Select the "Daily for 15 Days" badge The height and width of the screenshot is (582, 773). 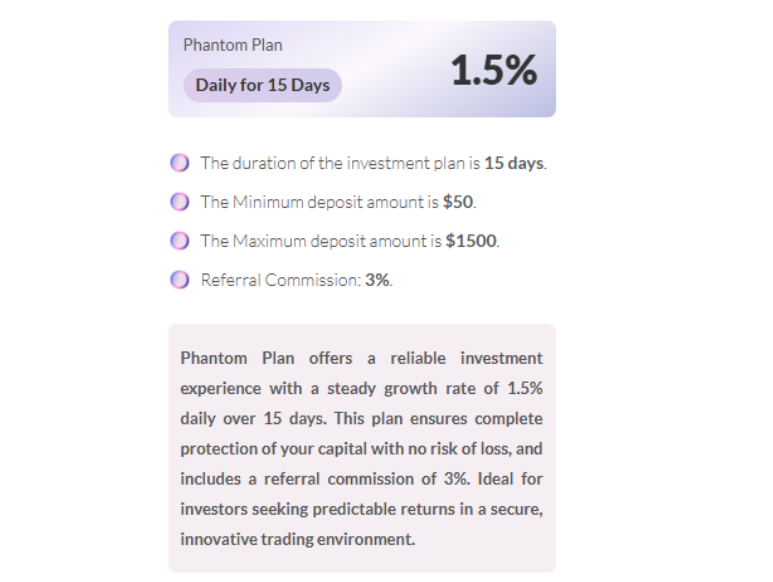(x=262, y=85)
